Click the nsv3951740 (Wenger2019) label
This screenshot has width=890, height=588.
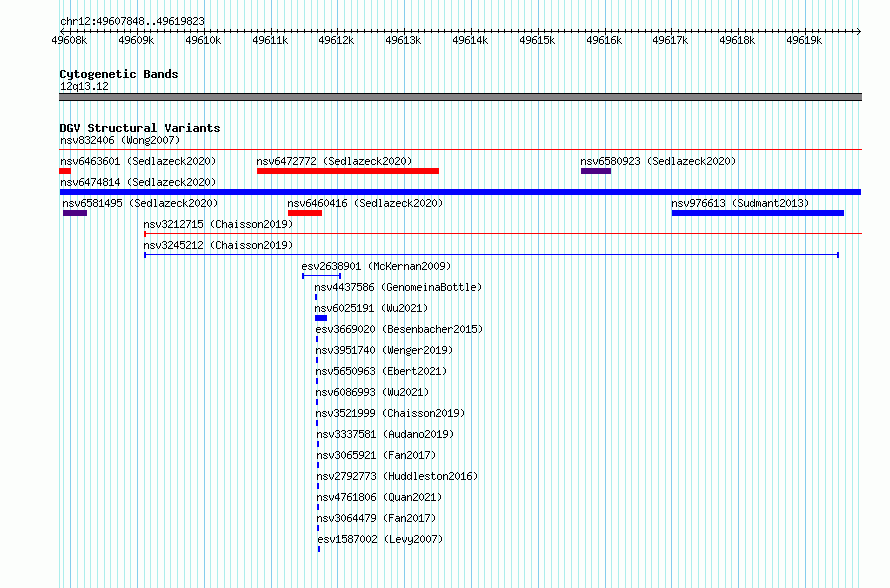point(384,350)
